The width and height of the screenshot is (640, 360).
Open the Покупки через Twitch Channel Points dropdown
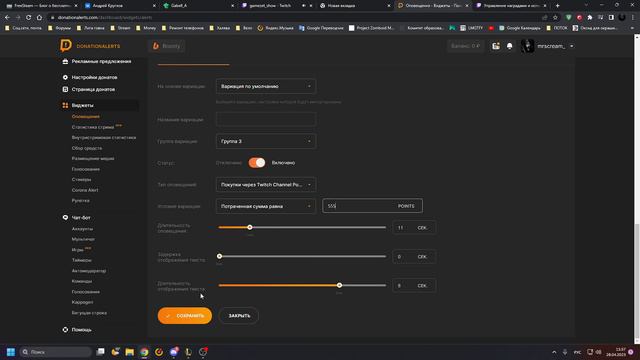coord(266,184)
